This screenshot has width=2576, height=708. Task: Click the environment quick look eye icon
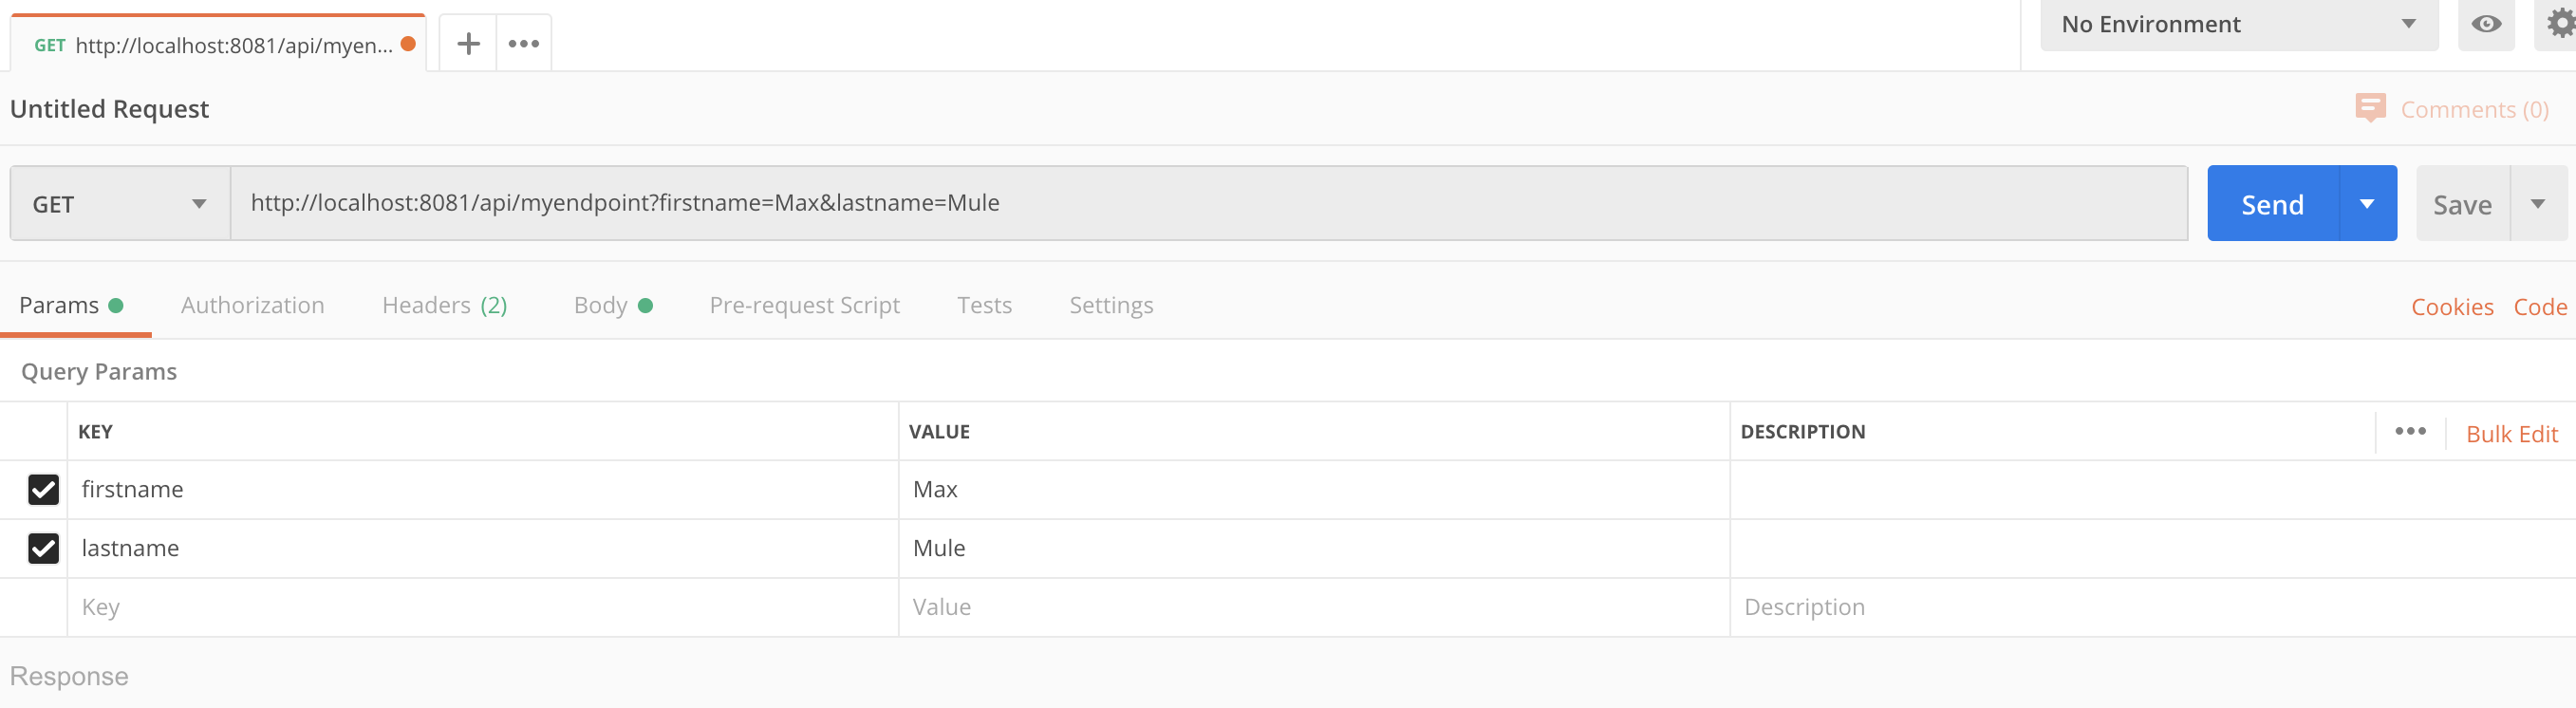point(2486,24)
